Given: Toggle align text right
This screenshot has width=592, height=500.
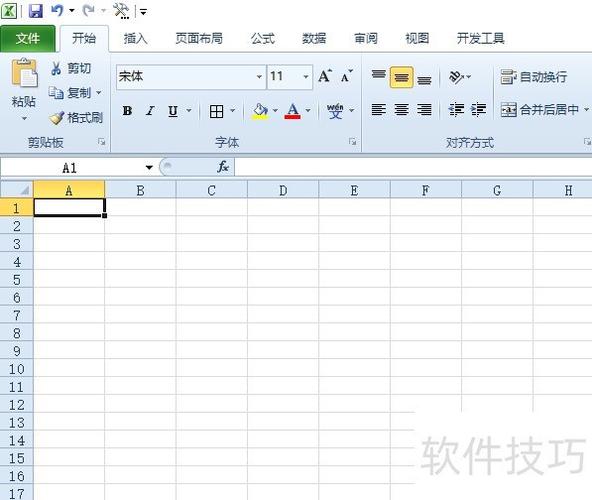Looking at the screenshot, I should click(x=424, y=110).
